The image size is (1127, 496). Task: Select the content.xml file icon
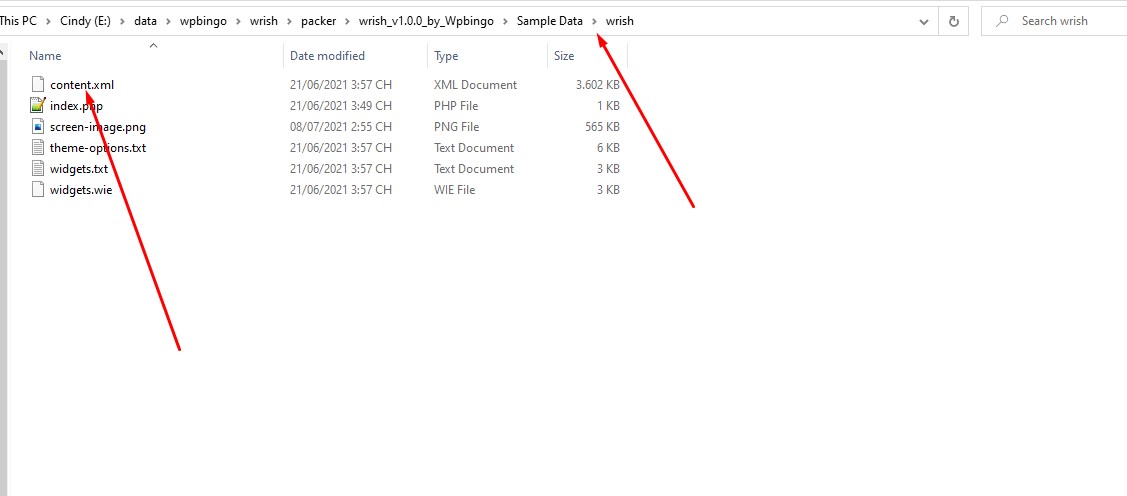pyautogui.click(x=37, y=85)
